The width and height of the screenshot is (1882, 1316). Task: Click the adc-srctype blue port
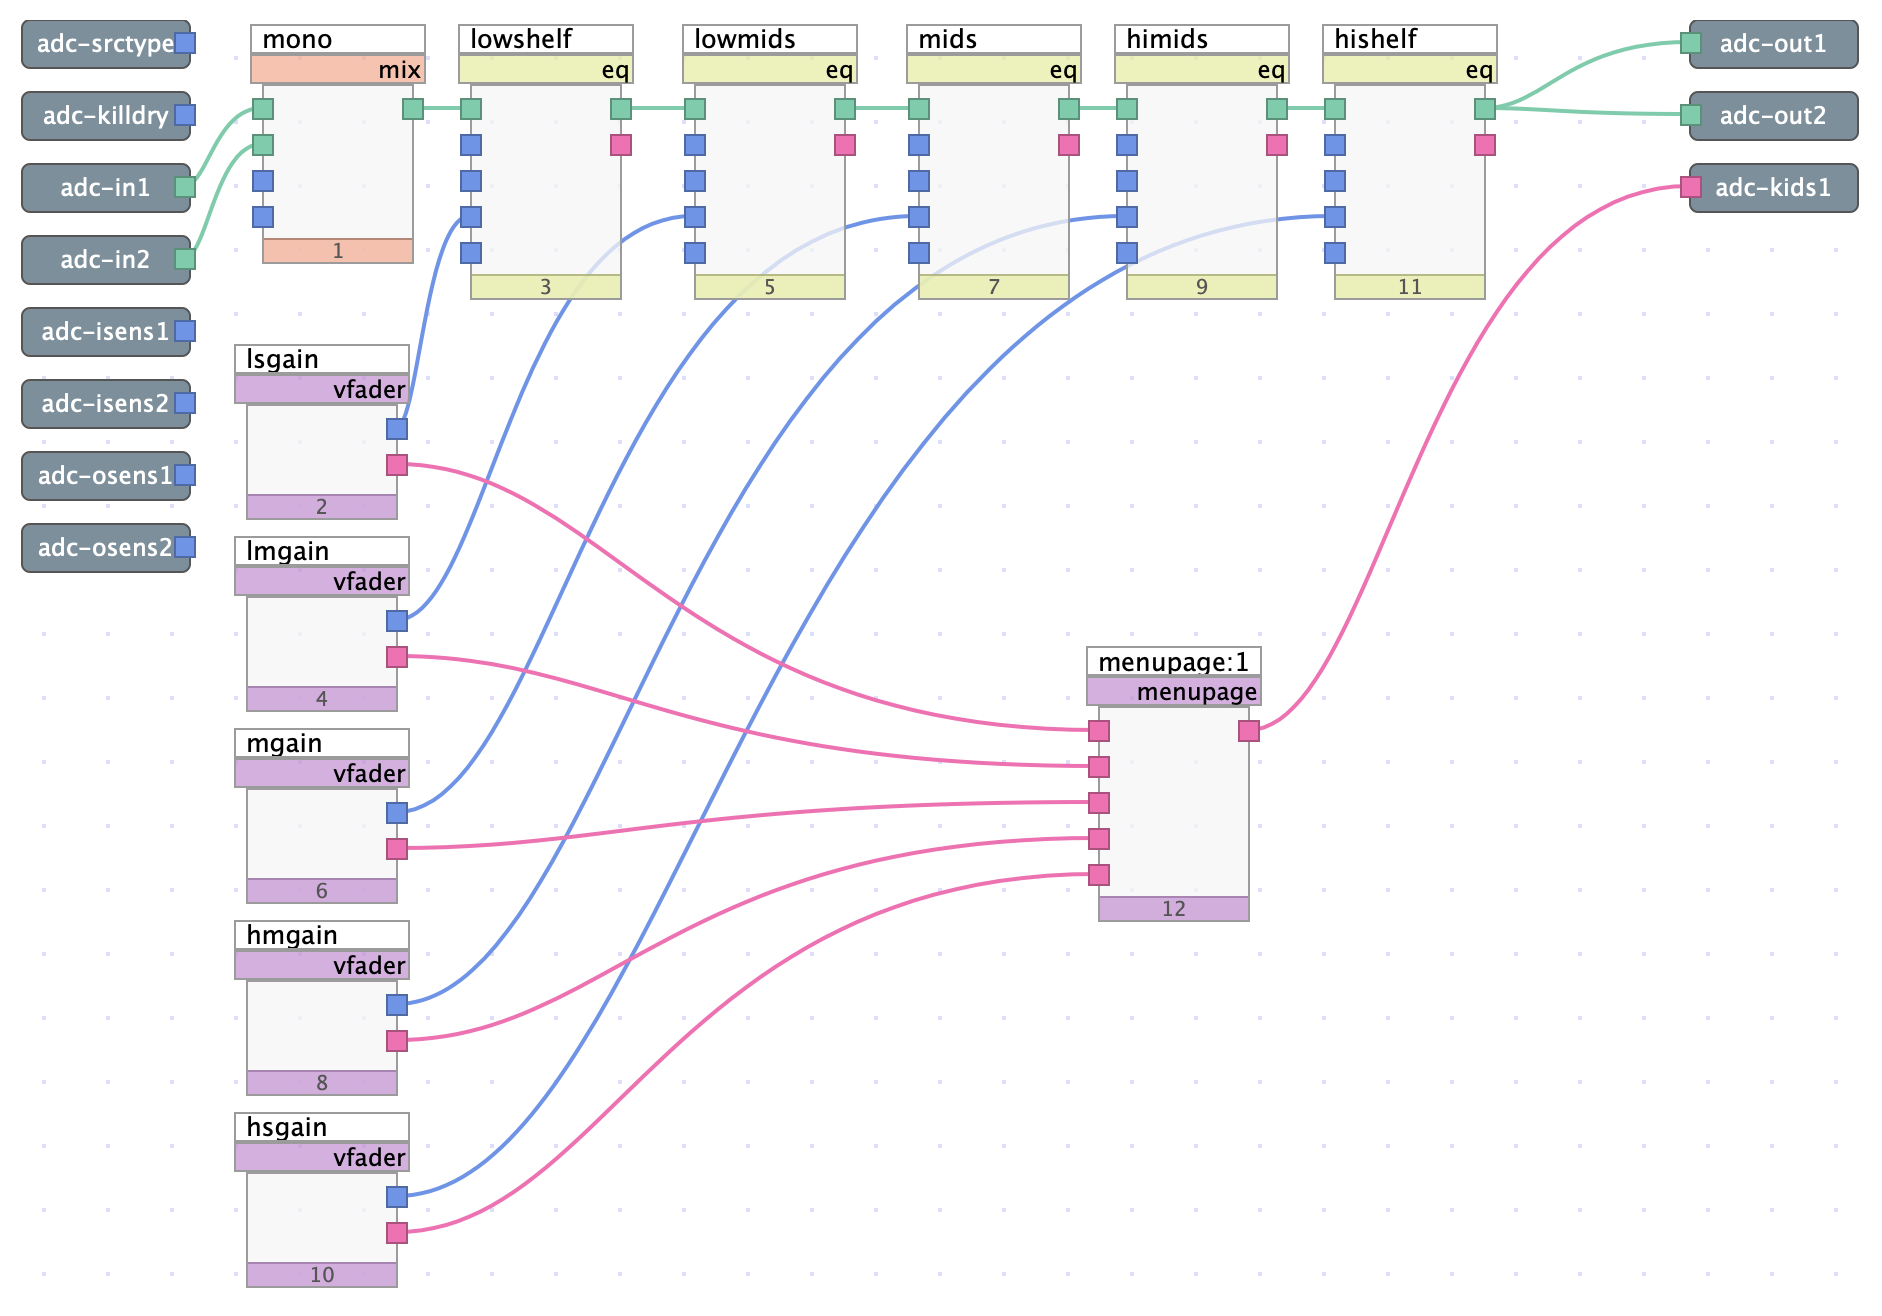click(185, 43)
